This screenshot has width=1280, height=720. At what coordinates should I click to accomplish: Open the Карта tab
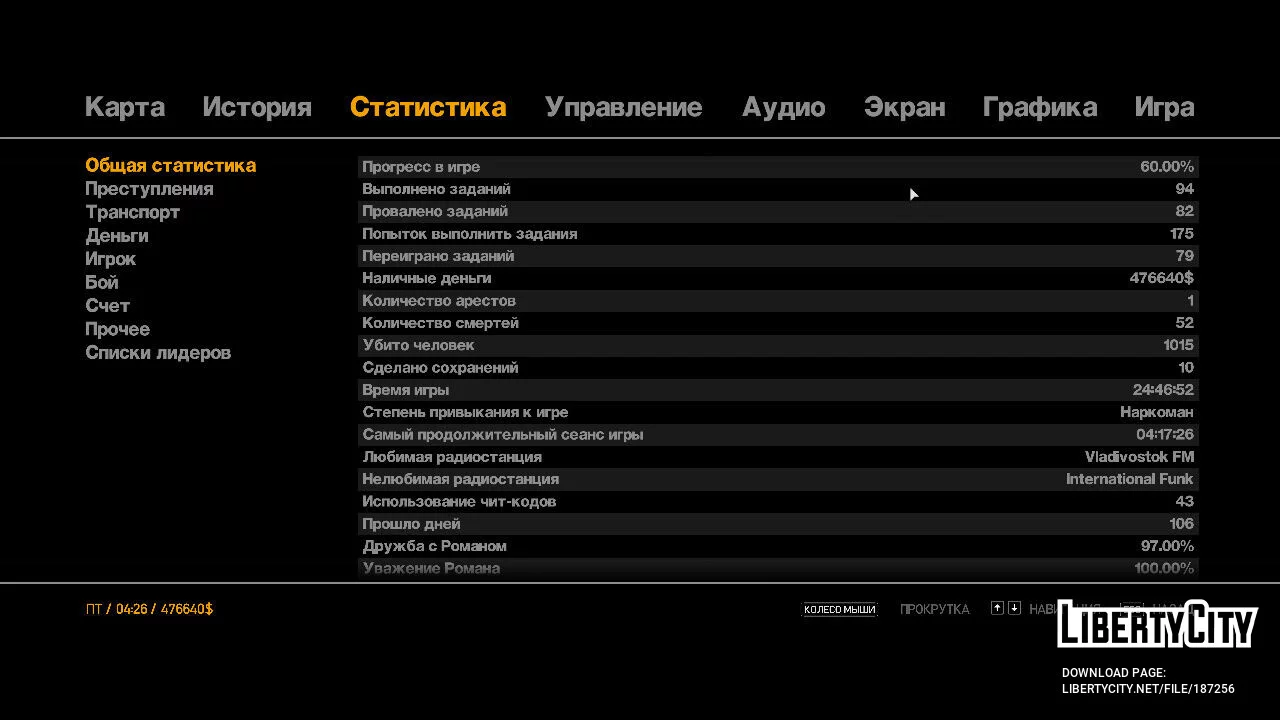(x=125, y=107)
